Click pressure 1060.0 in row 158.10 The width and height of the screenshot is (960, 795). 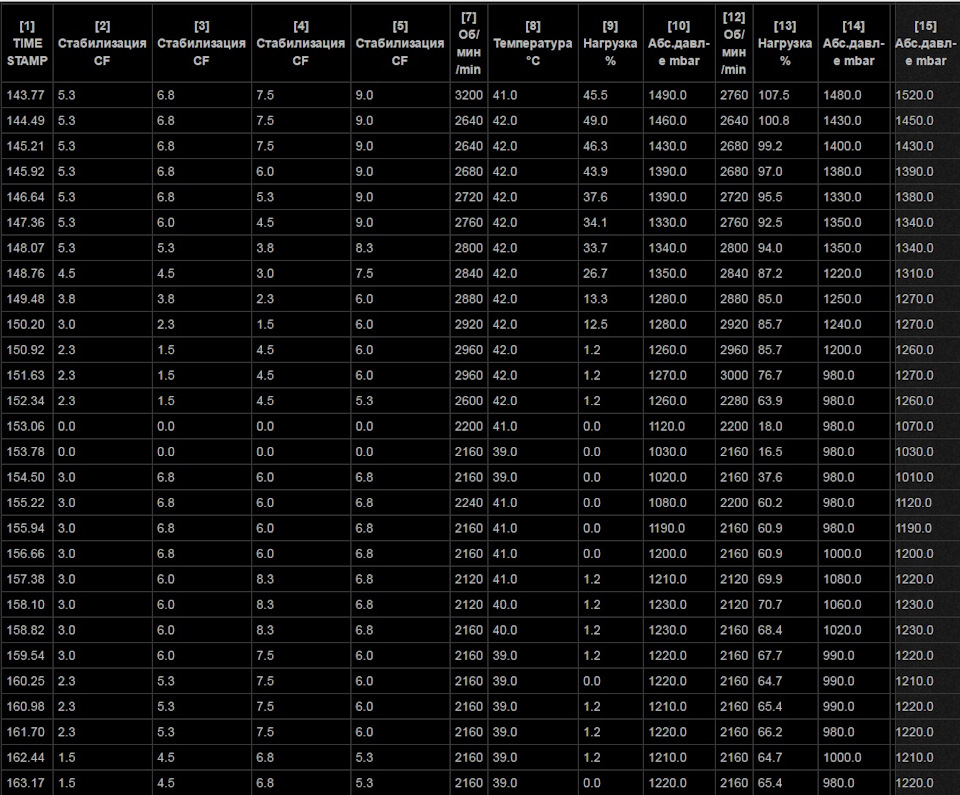(x=842, y=605)
